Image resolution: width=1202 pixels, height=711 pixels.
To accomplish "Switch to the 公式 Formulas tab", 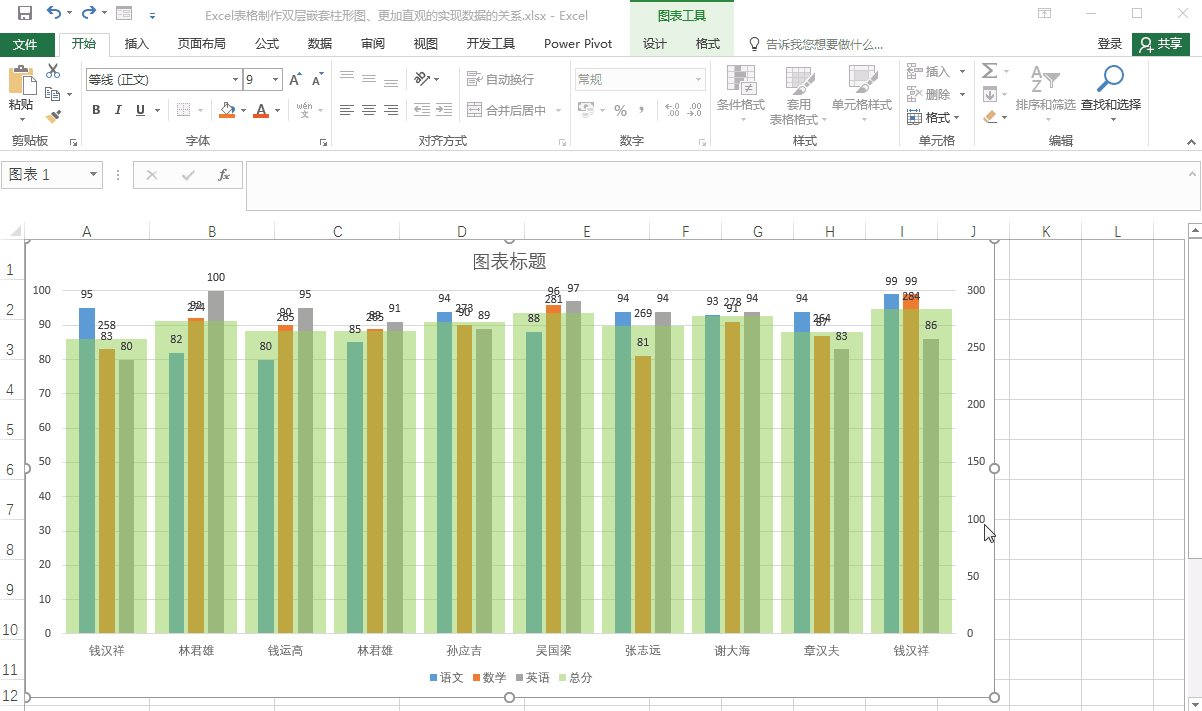I will pos(267,44).
